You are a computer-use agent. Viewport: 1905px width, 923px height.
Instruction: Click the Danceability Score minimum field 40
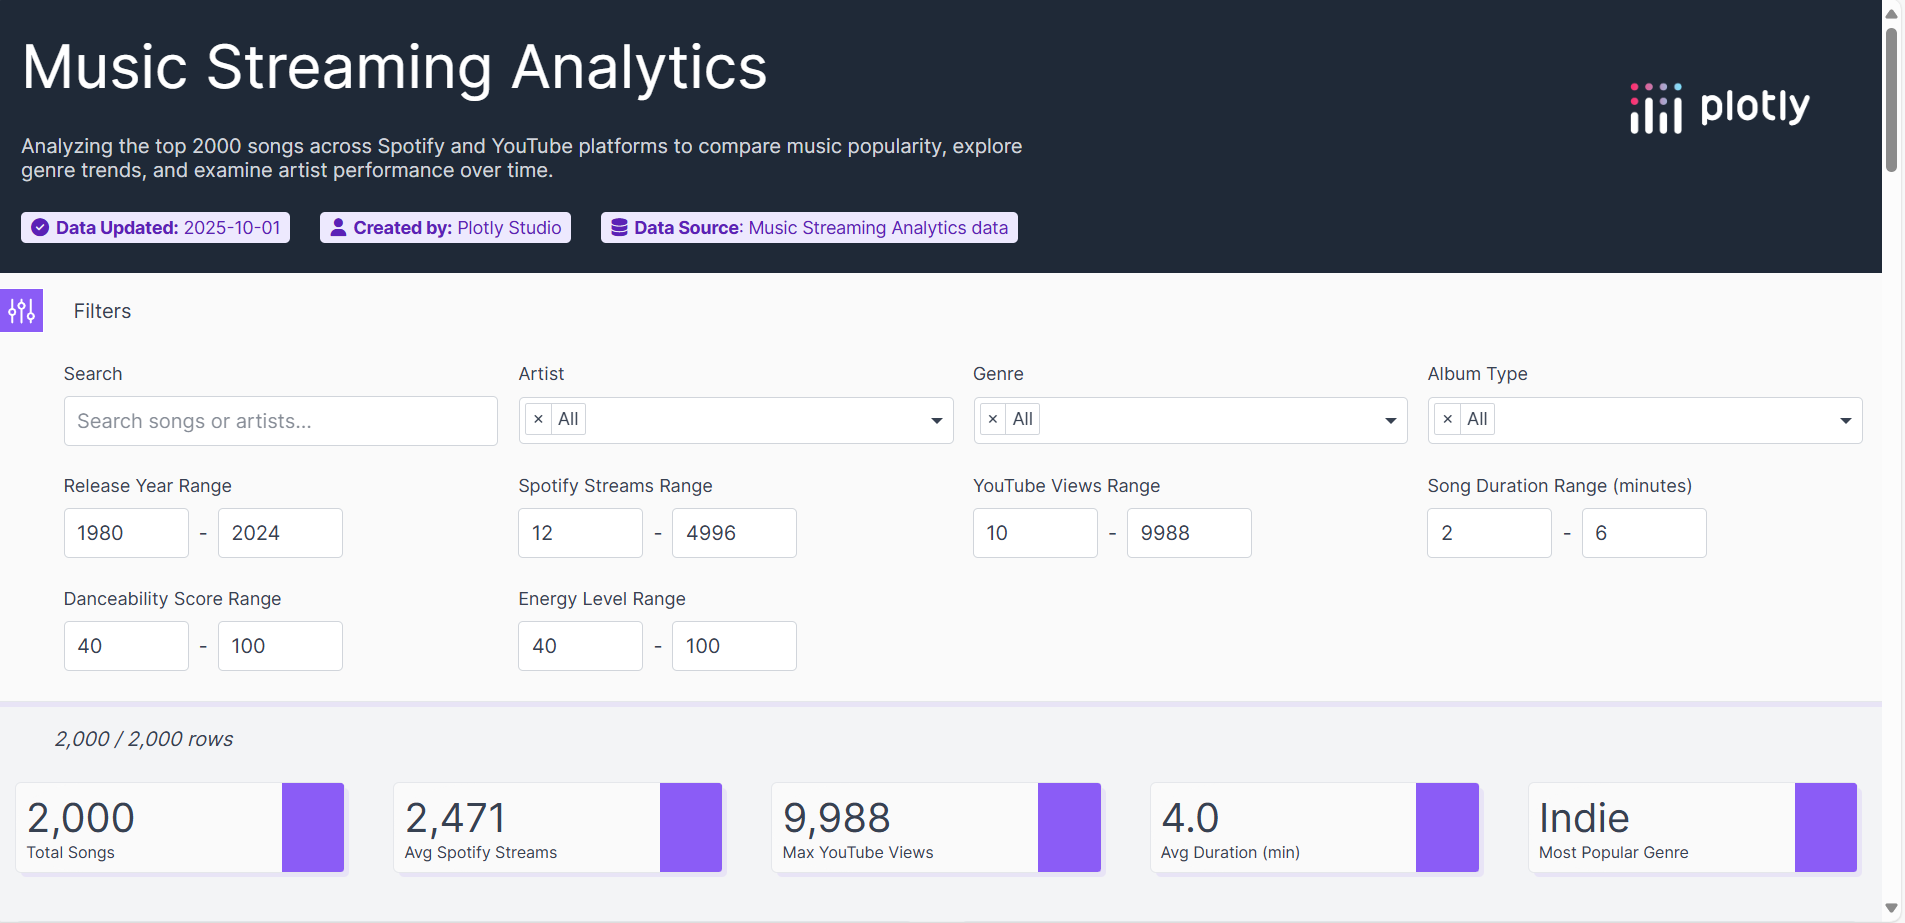point(126,646)
